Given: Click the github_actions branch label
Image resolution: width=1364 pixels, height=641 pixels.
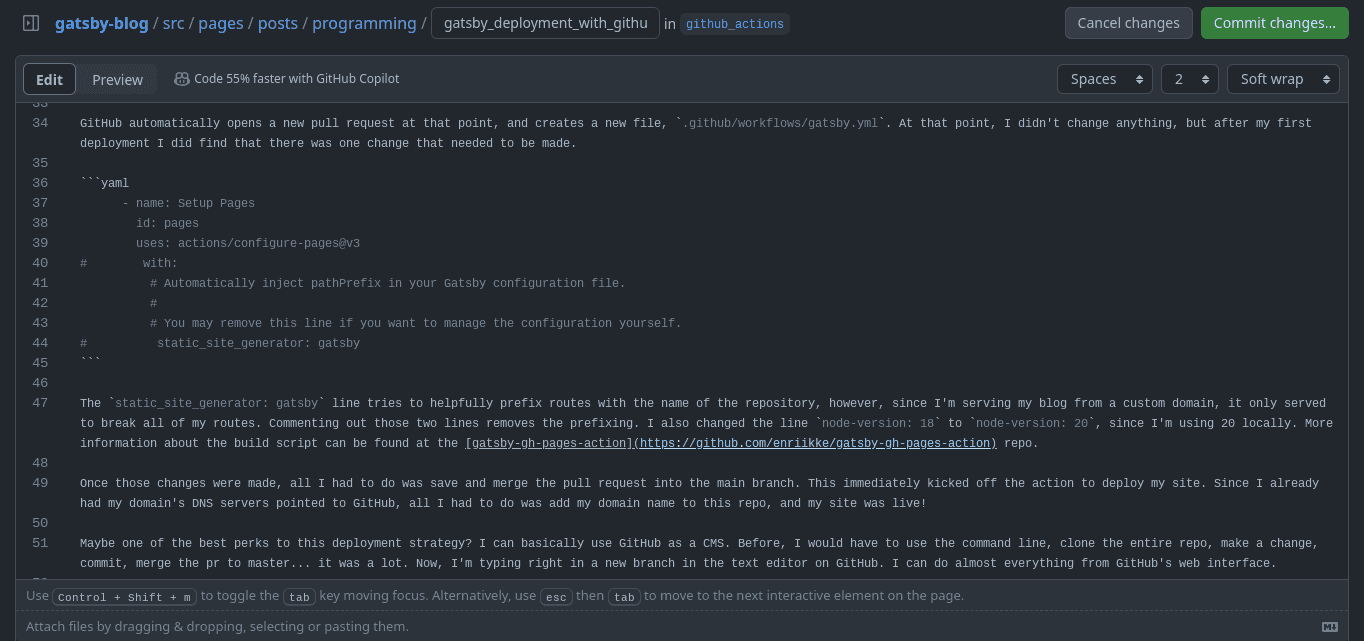Looking at the screenshot, I should click(735, 24).
